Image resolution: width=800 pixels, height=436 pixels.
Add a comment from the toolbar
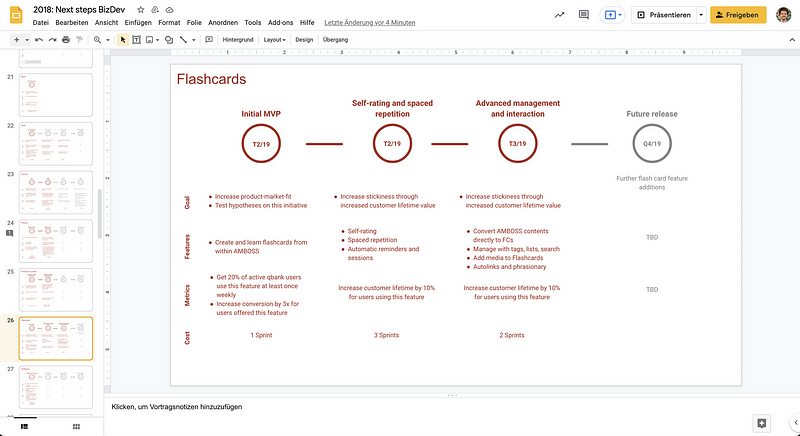(209, 40)
